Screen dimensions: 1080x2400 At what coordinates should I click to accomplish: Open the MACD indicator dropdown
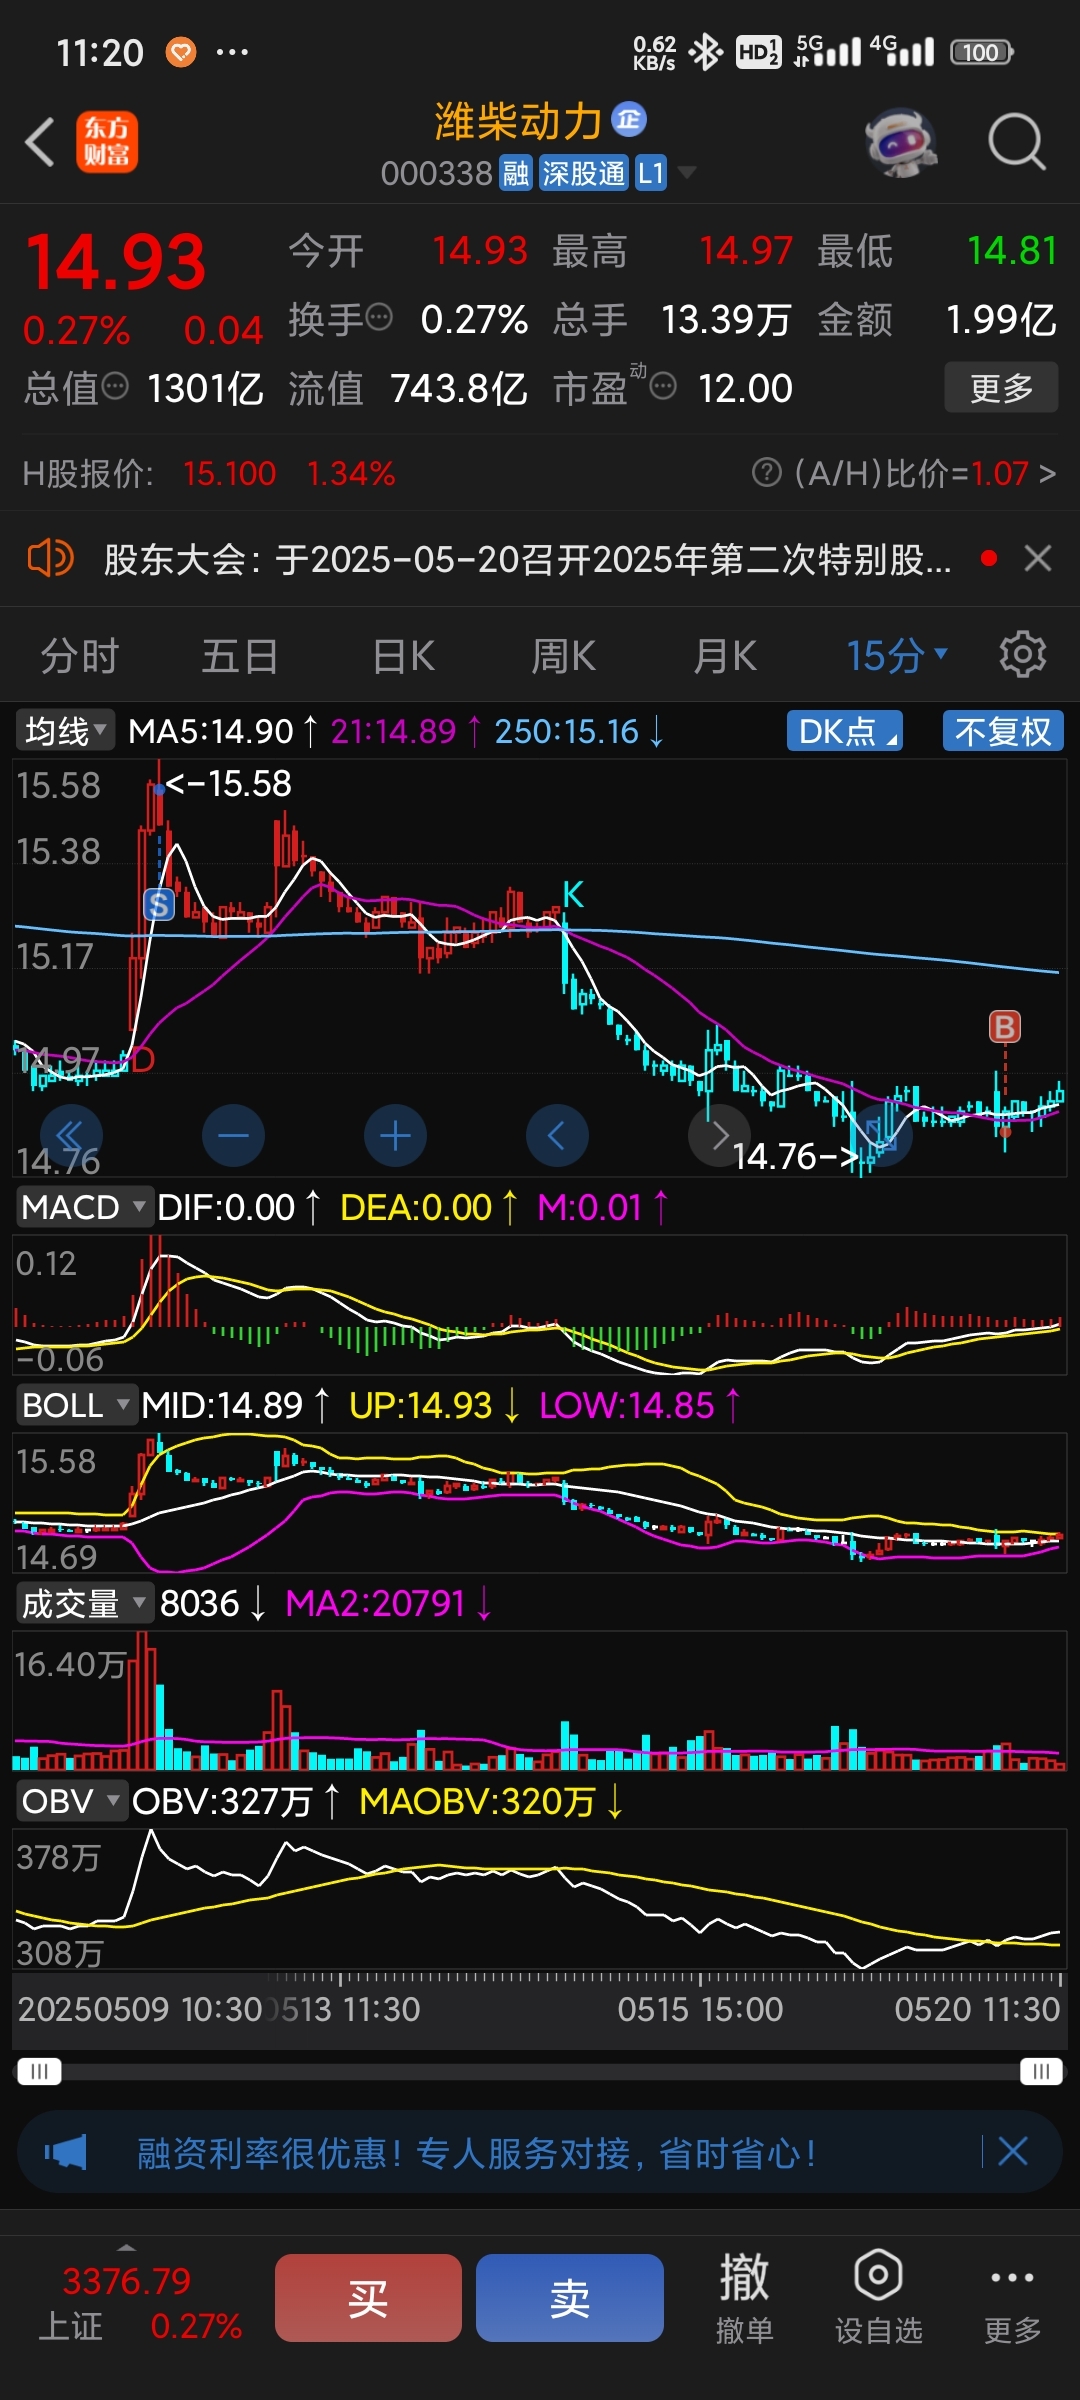click(84, 1207)
